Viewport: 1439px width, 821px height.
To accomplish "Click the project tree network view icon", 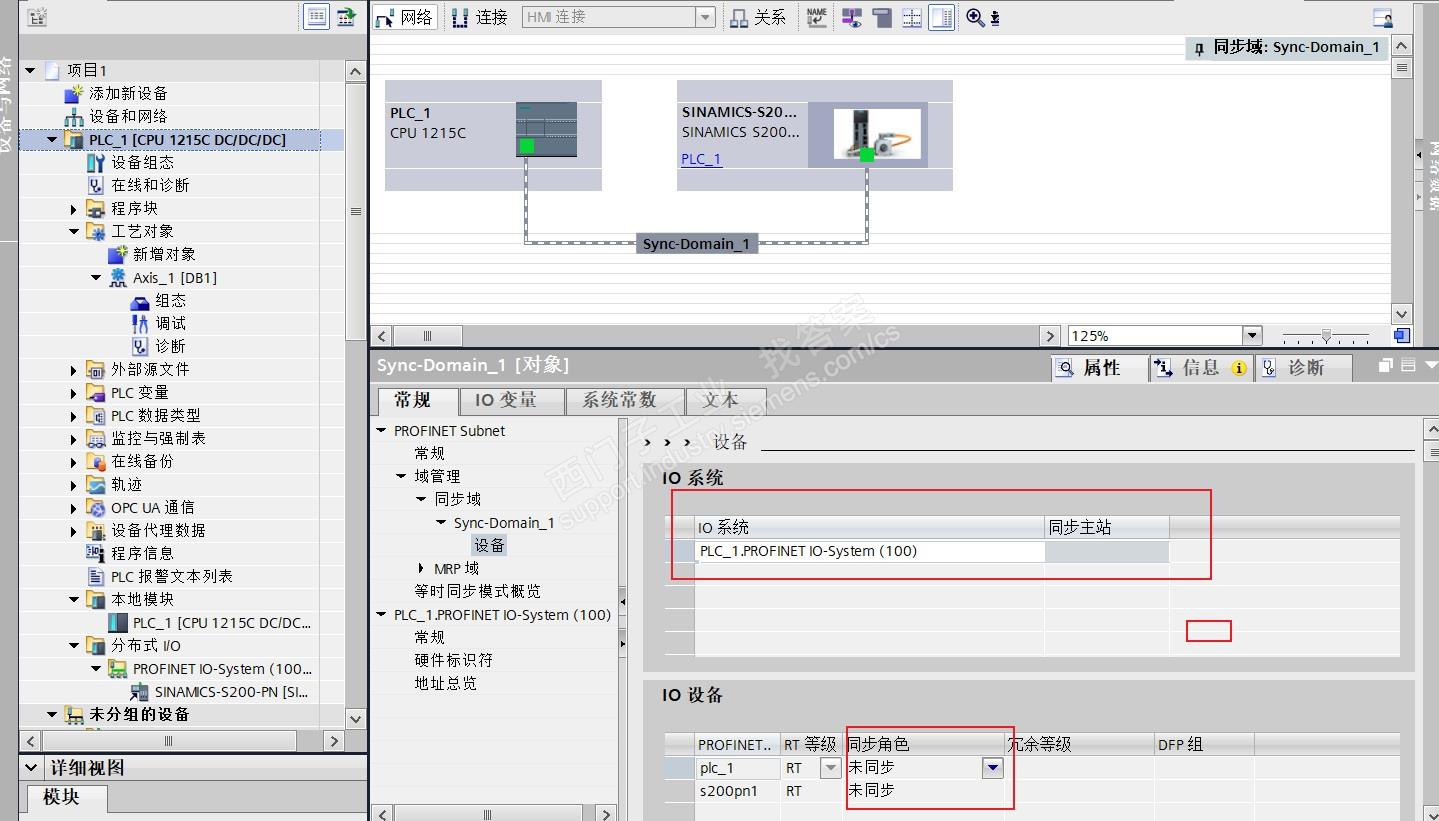I will pos(37,16).
